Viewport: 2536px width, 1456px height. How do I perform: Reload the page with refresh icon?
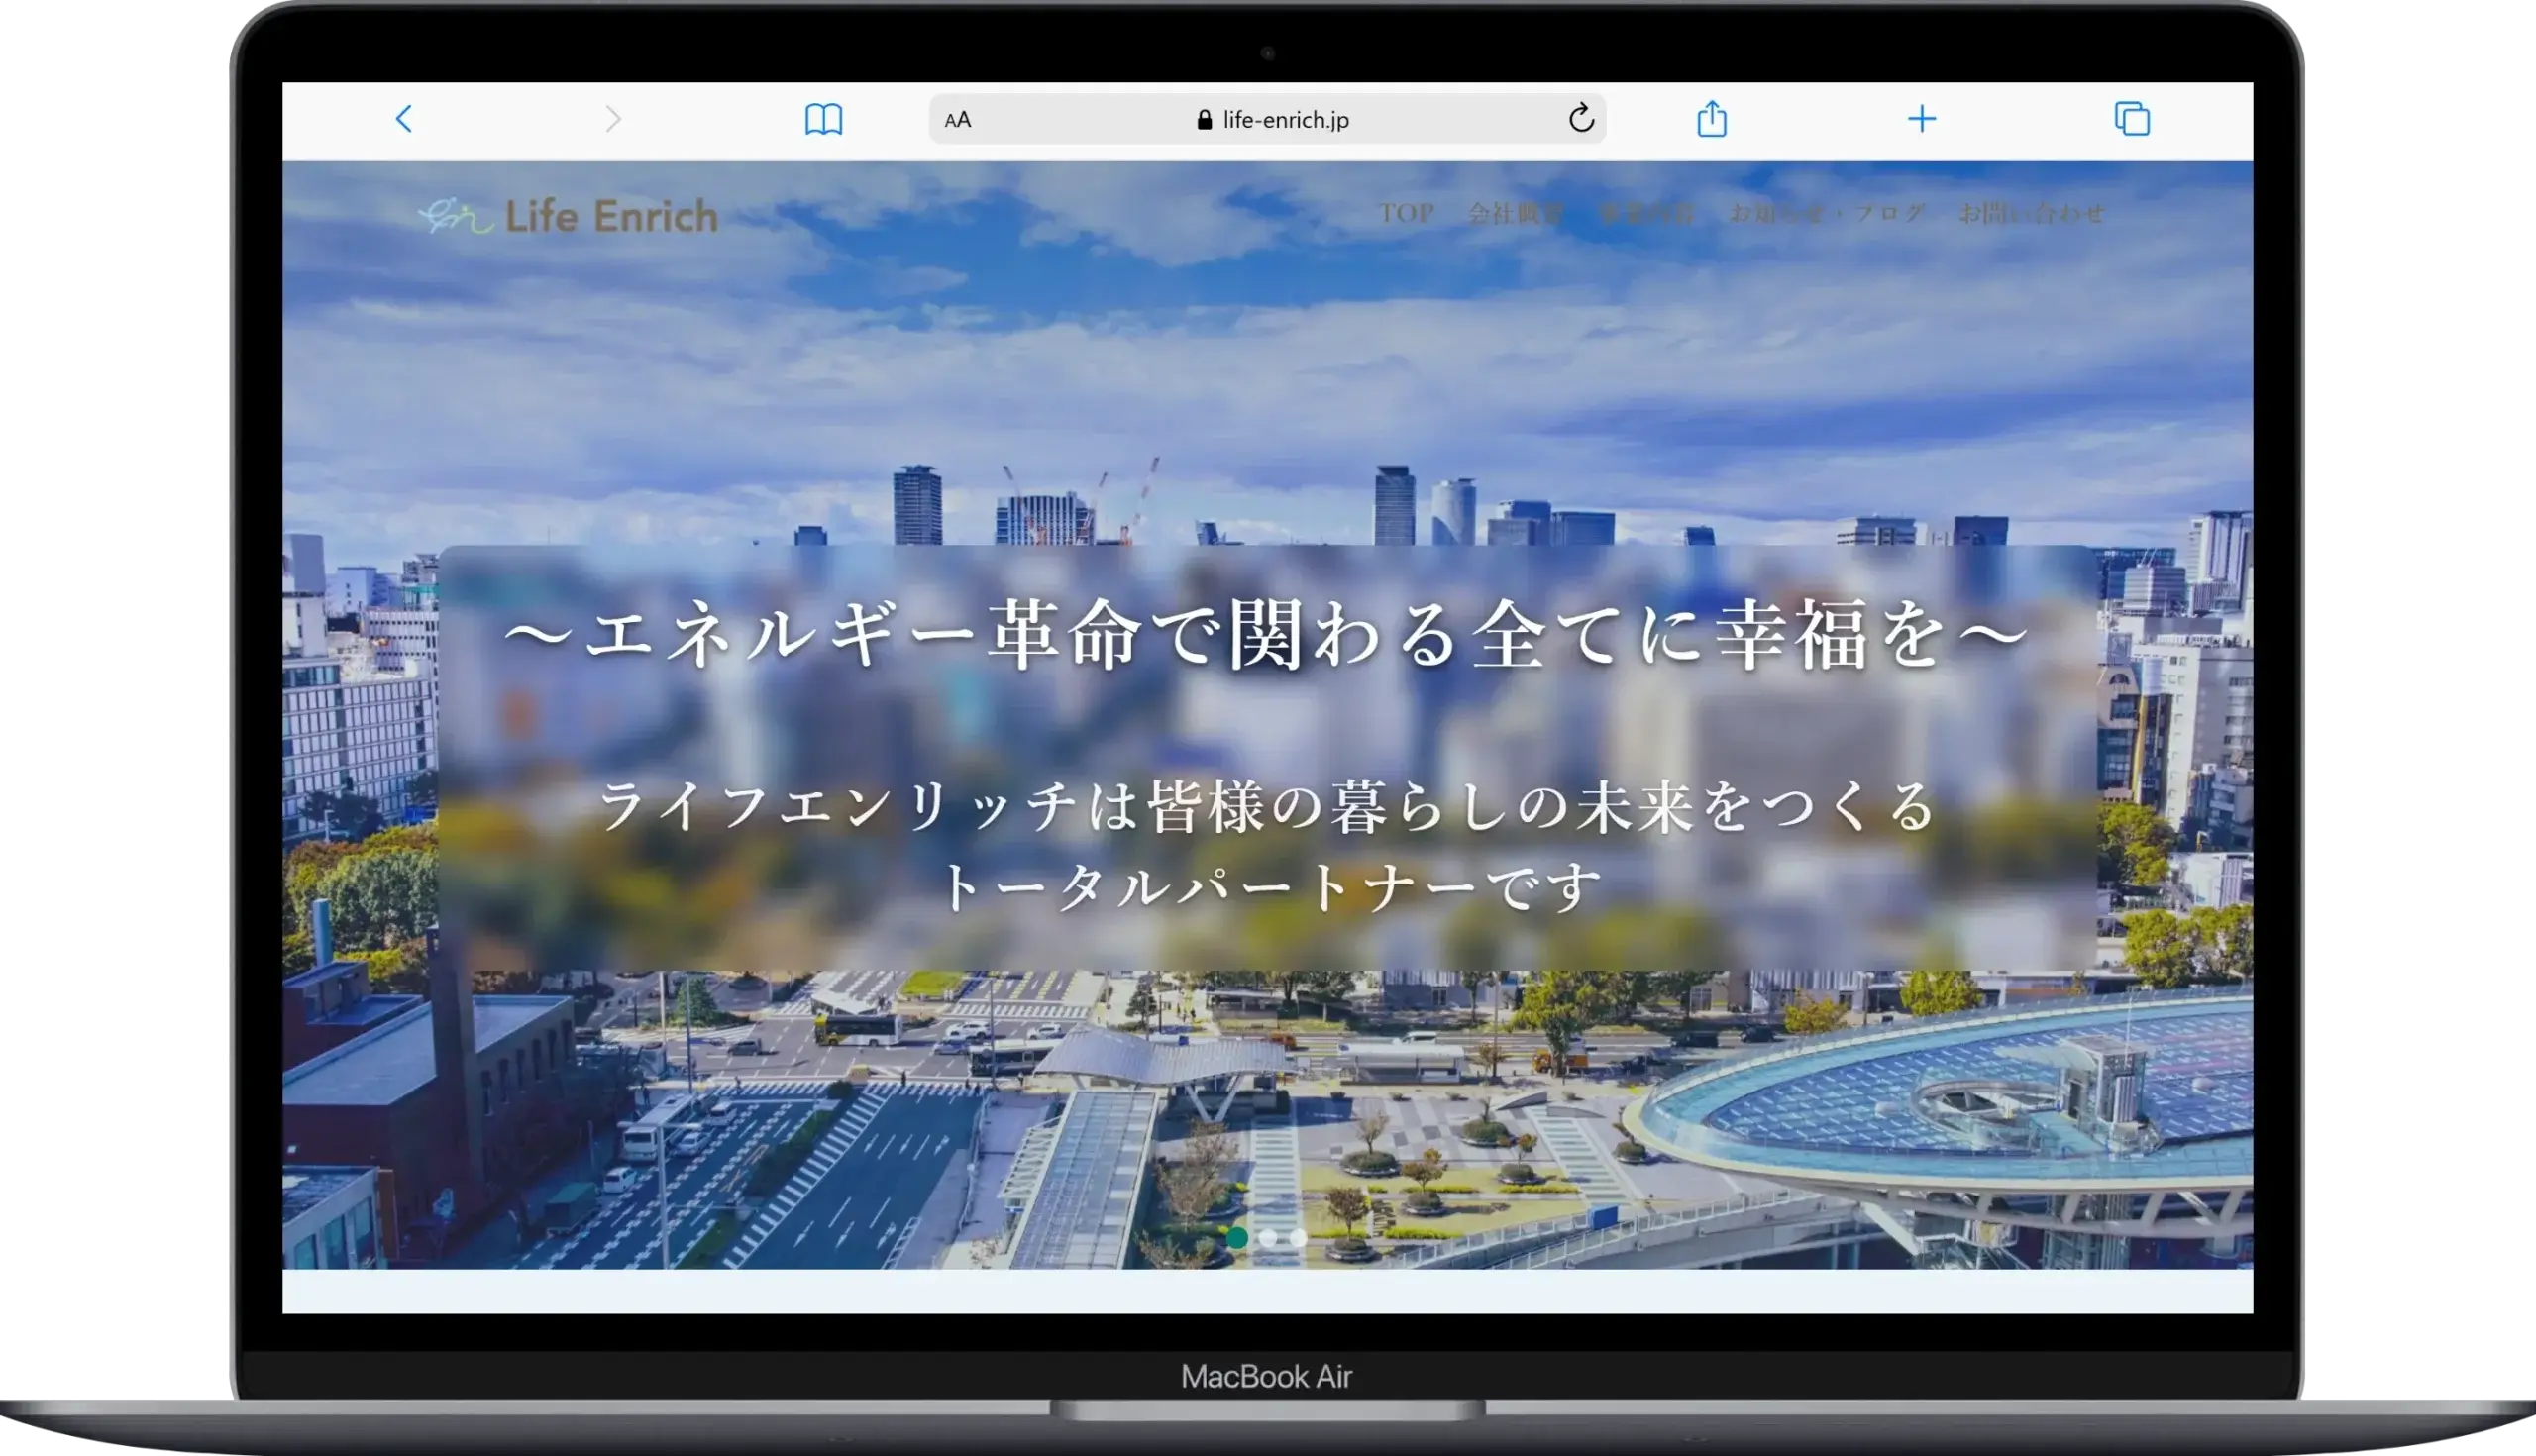(1580, 118)
